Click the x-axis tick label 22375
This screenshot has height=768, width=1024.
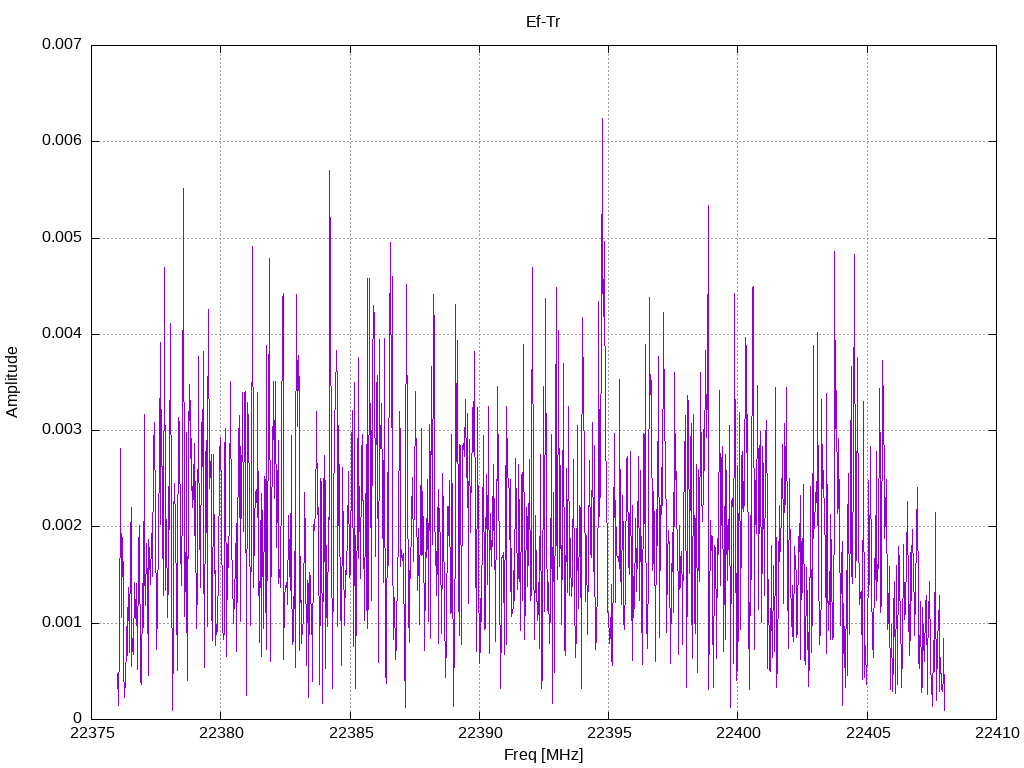pyautogui.click(x=92, y=733)
